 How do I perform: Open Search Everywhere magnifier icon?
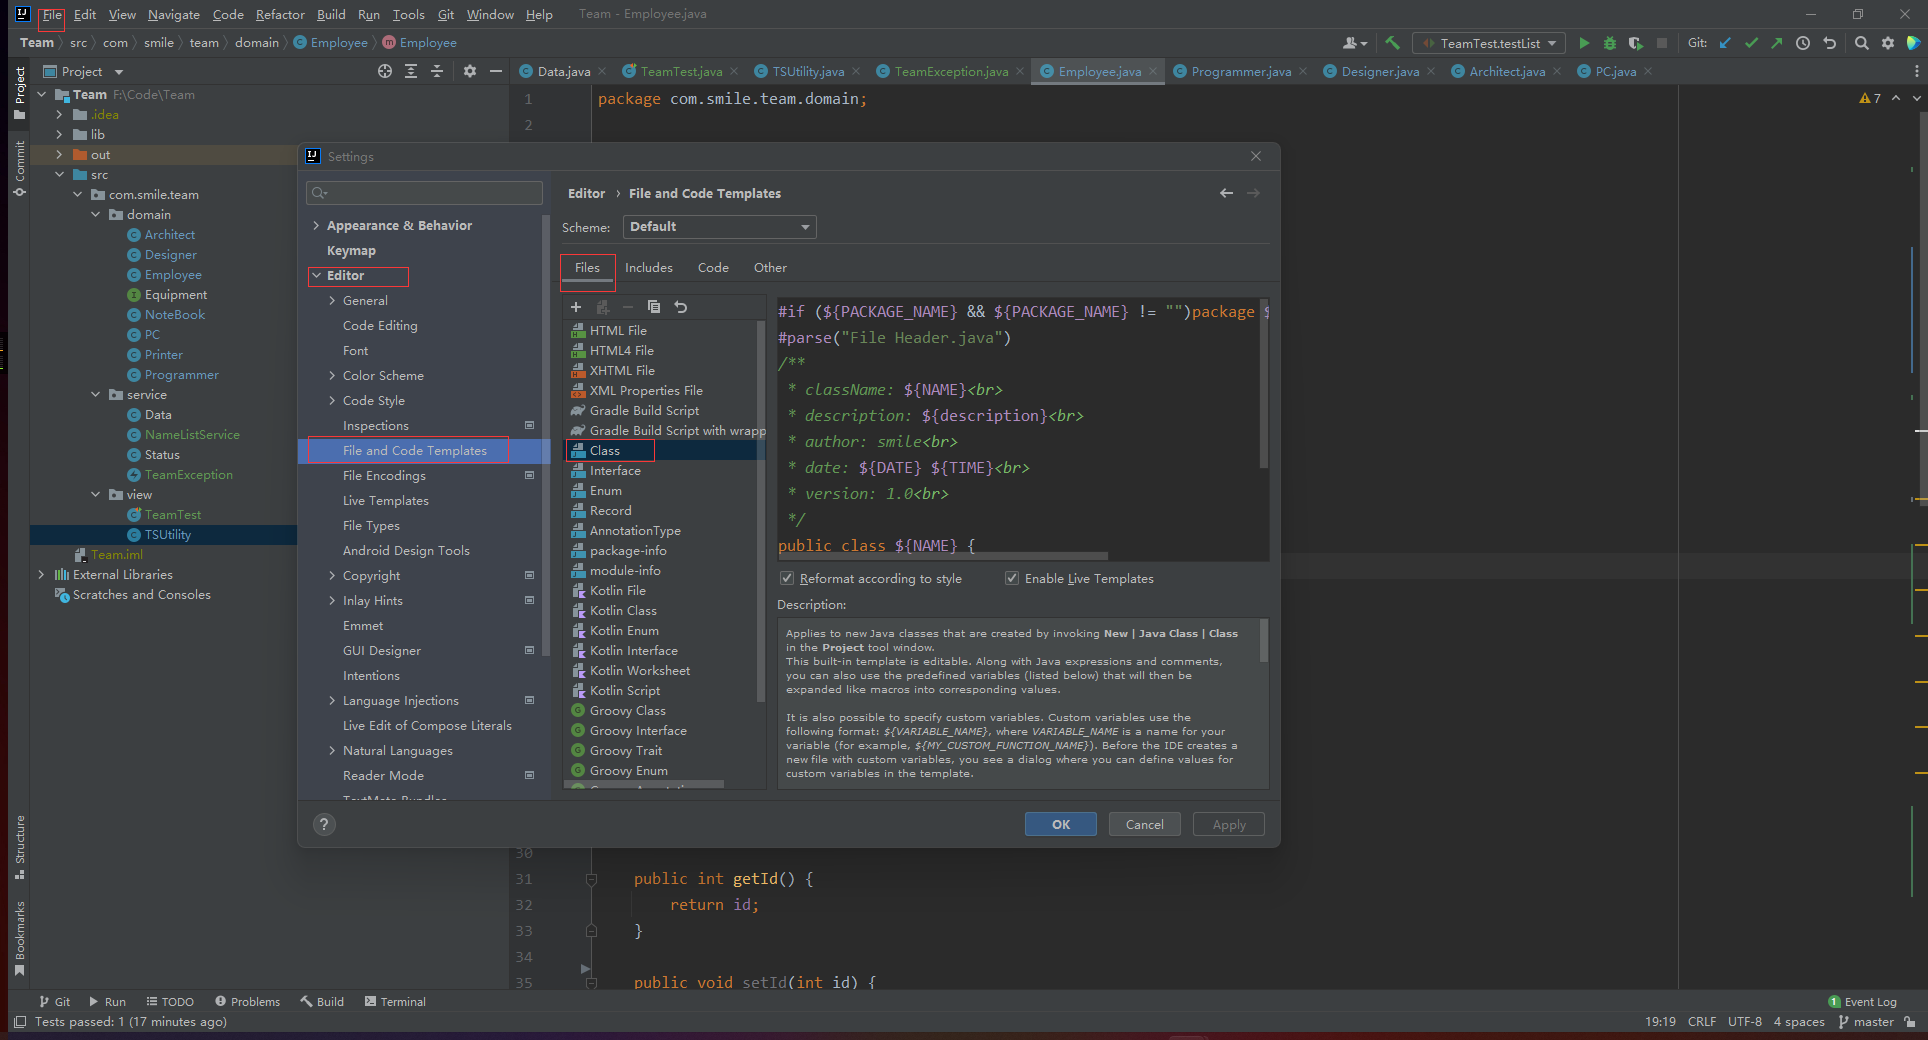point(1861,43)
